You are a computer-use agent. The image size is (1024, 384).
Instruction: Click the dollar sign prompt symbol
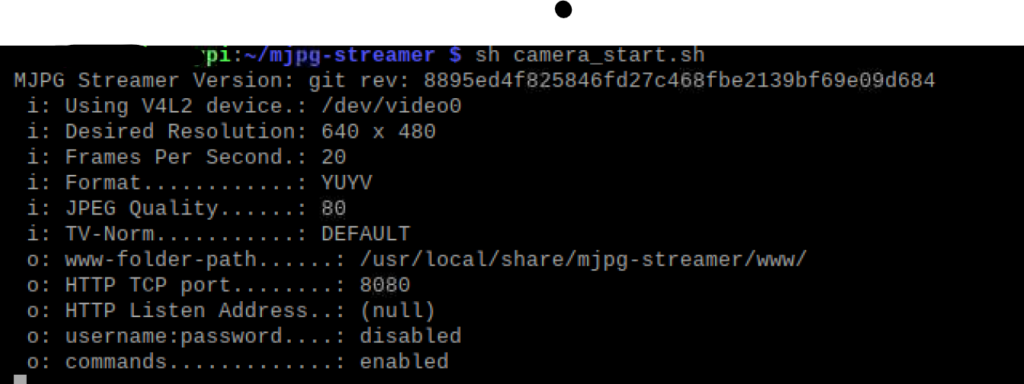[x=455, y=55]
